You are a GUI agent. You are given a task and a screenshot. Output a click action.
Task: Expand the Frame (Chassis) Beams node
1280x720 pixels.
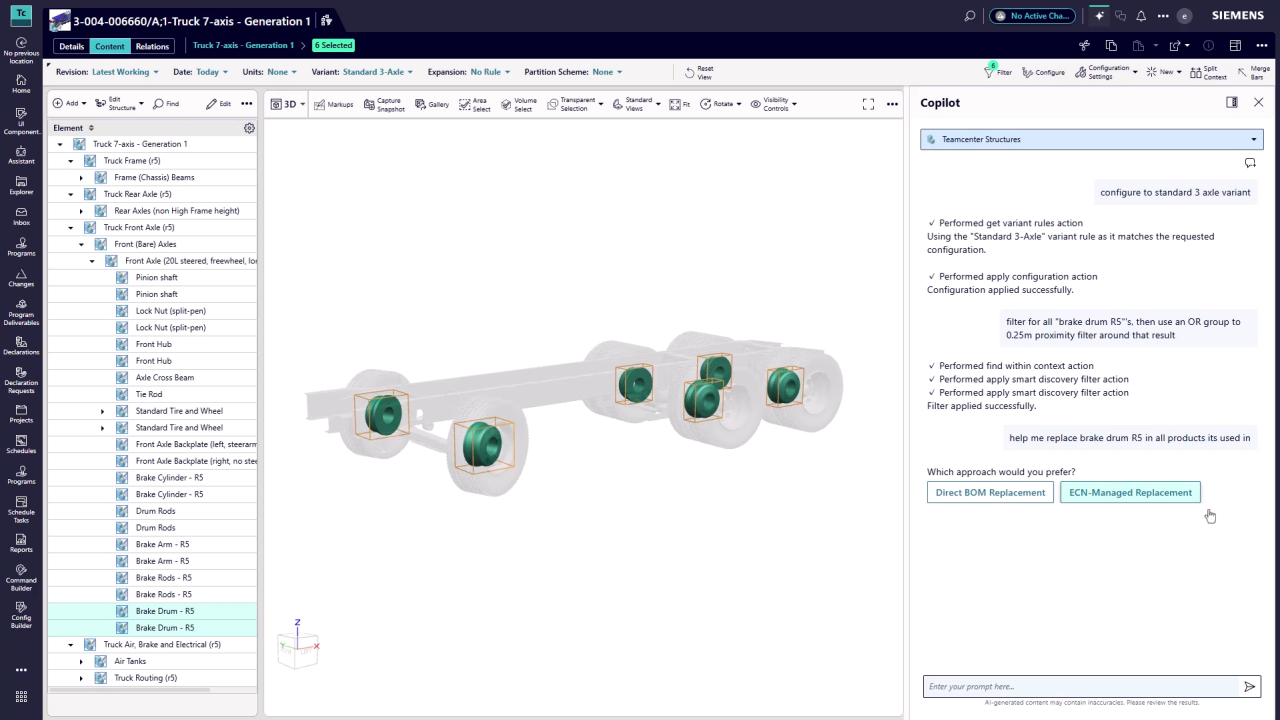click(x=81, y=177)
